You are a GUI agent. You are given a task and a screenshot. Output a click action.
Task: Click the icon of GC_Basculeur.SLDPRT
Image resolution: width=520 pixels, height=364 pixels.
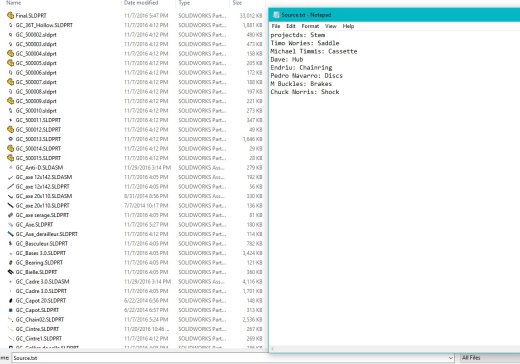tap(10, 243)
